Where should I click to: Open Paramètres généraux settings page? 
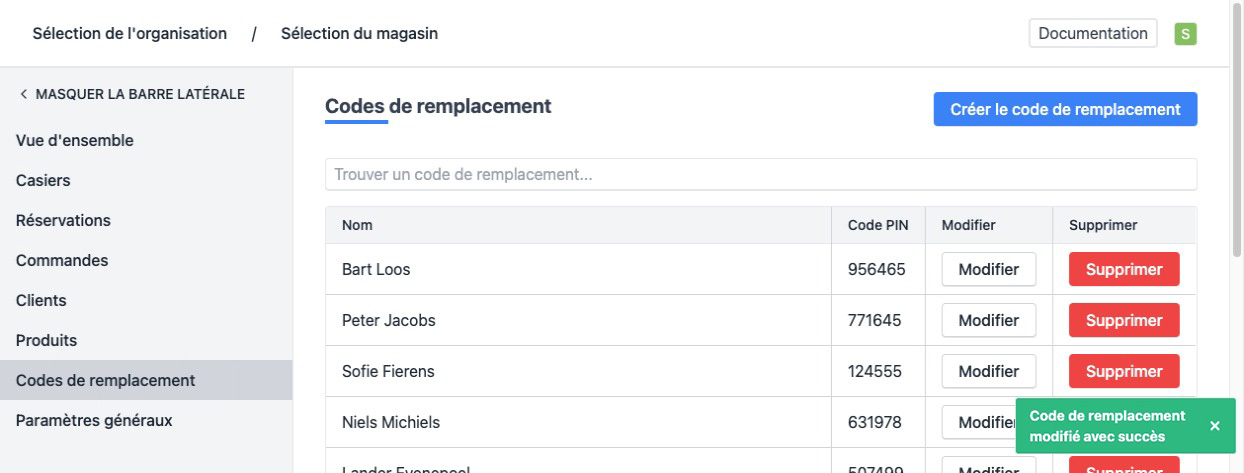(x=94, y=420)
